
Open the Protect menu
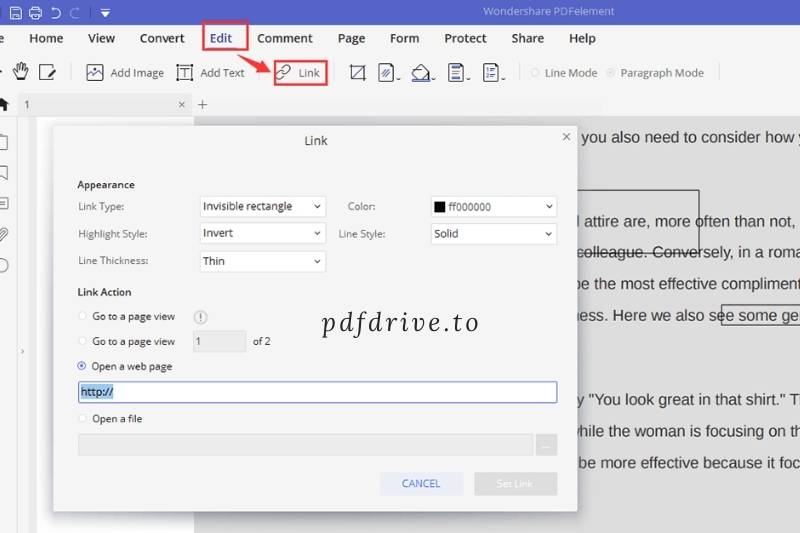pyautogui.click(x=465, y=38)
